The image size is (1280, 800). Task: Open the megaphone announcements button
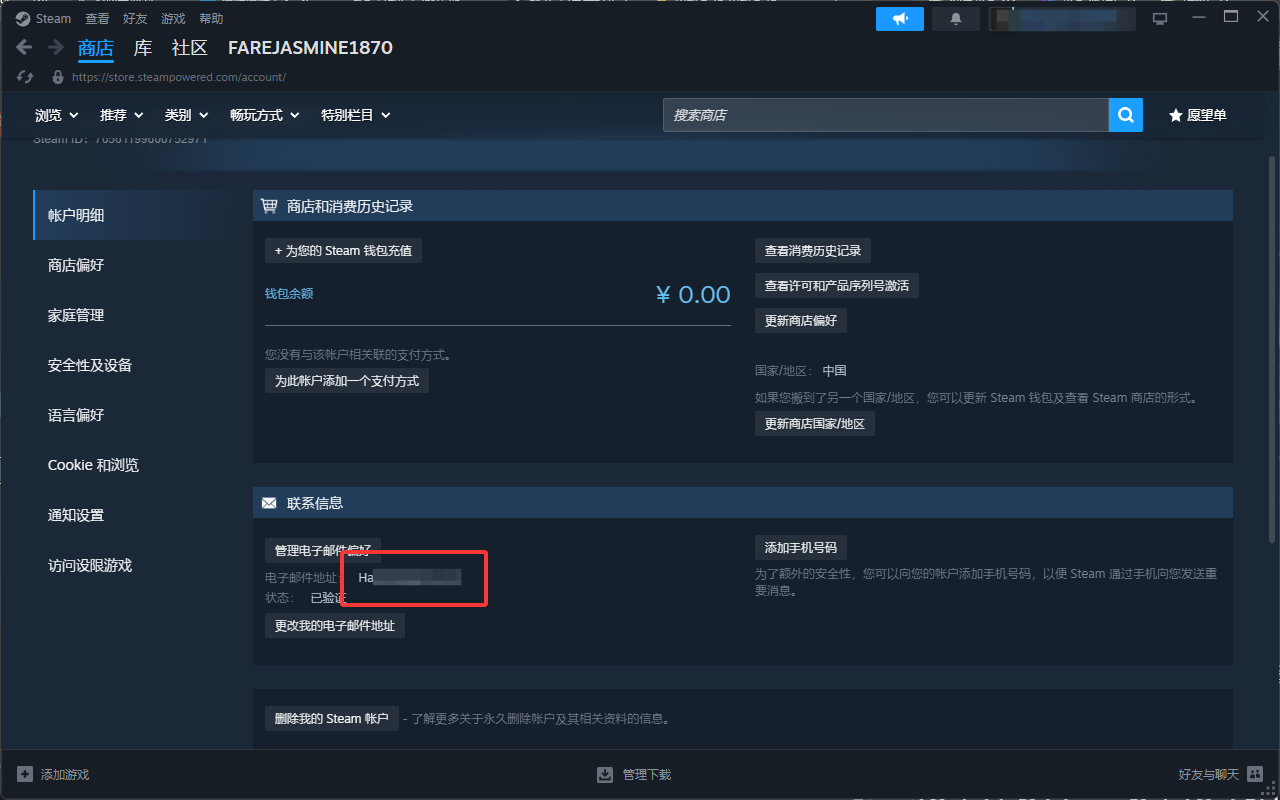coord(900,19)
